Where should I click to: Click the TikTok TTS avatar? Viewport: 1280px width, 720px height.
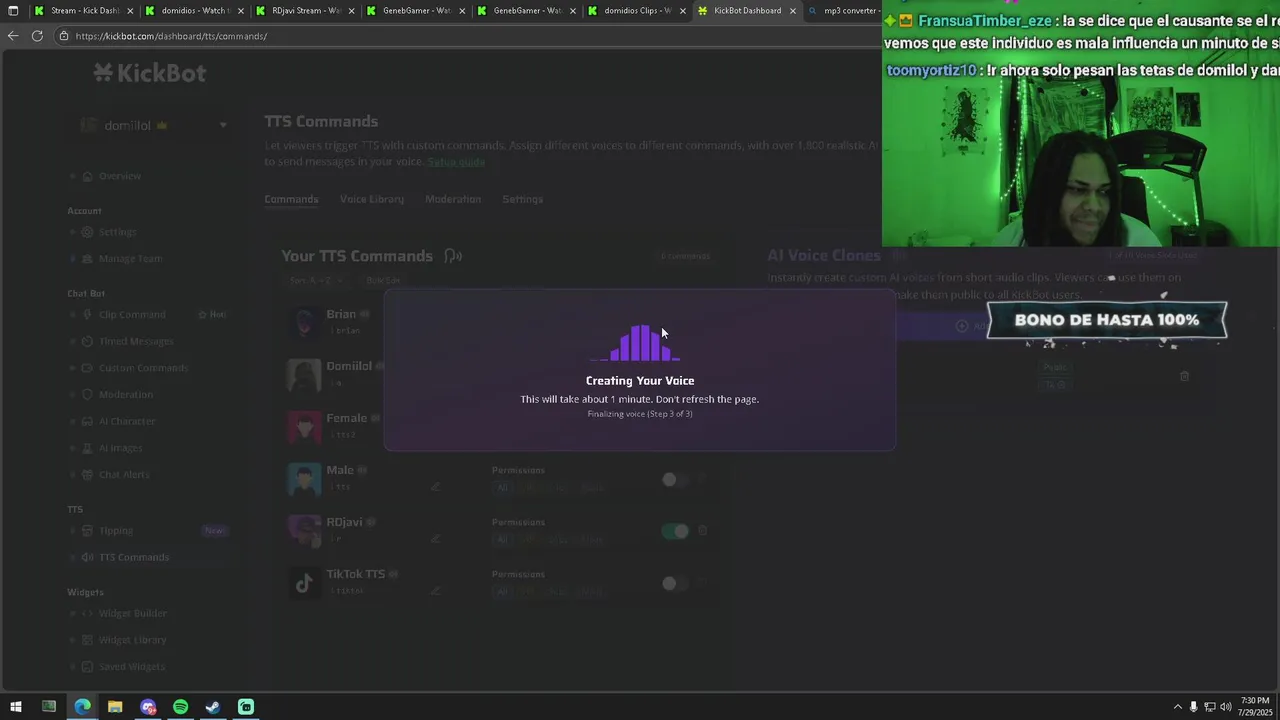click(304, 583)
